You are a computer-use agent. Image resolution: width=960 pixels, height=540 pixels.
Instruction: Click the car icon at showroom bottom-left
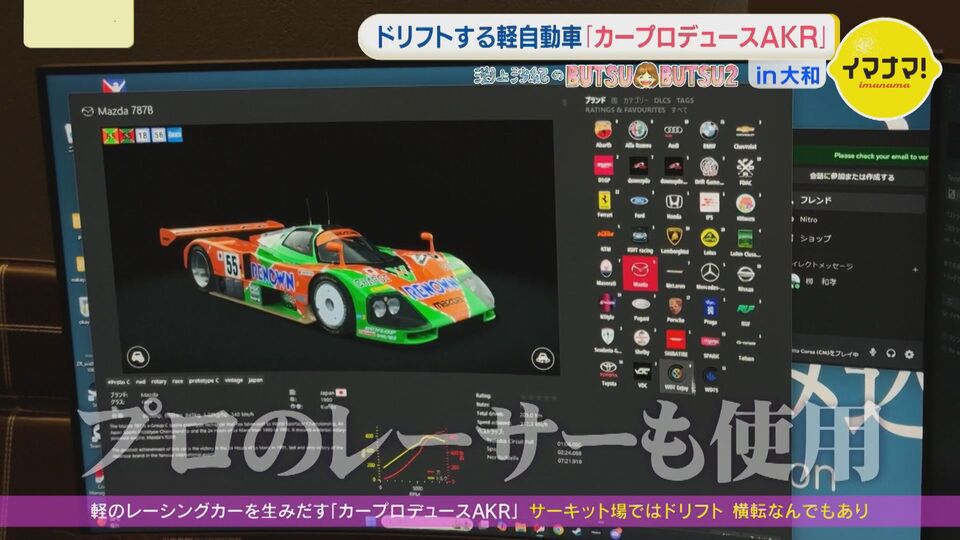(x=138, y=356)
